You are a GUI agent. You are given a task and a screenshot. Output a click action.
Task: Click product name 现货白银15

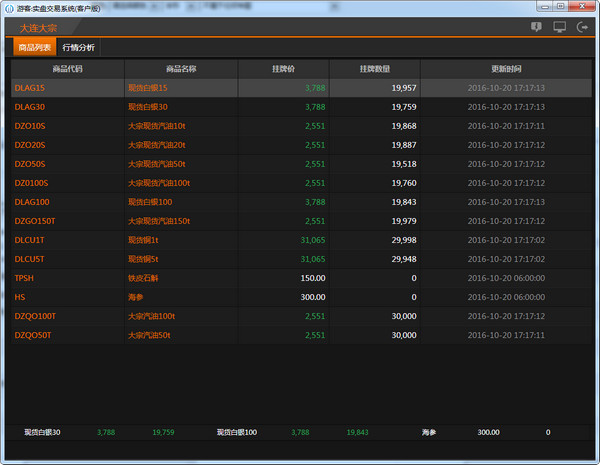148,88
